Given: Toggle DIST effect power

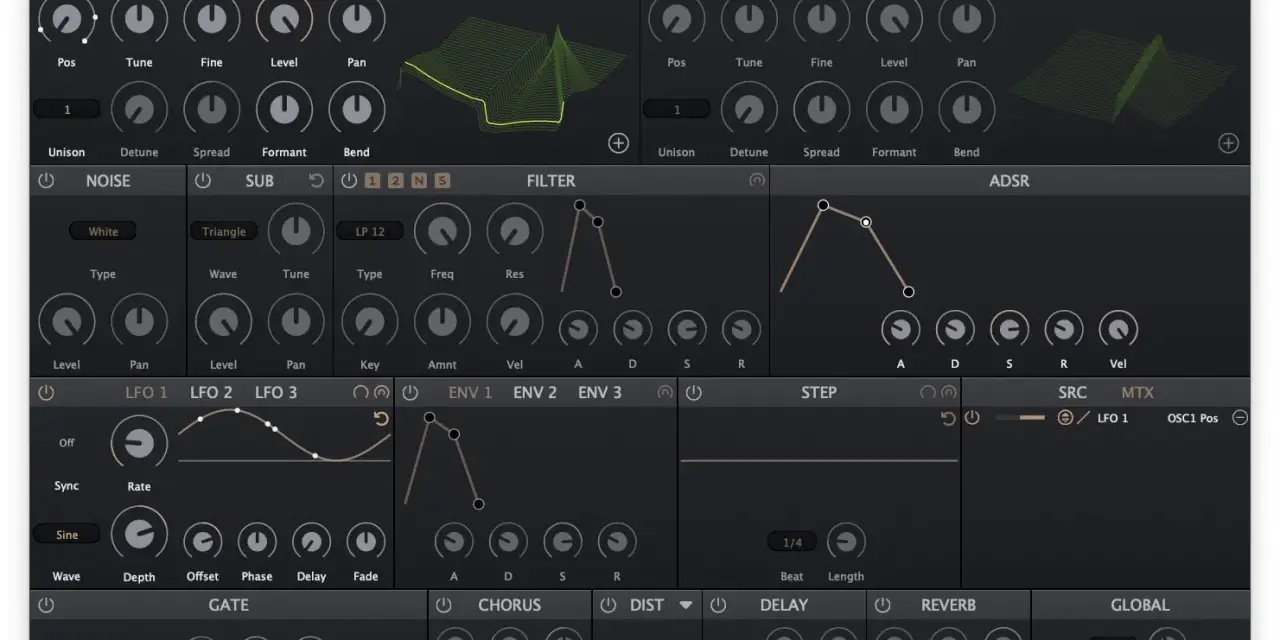Looking at the screenshot, I should click(x=608, y=605).
